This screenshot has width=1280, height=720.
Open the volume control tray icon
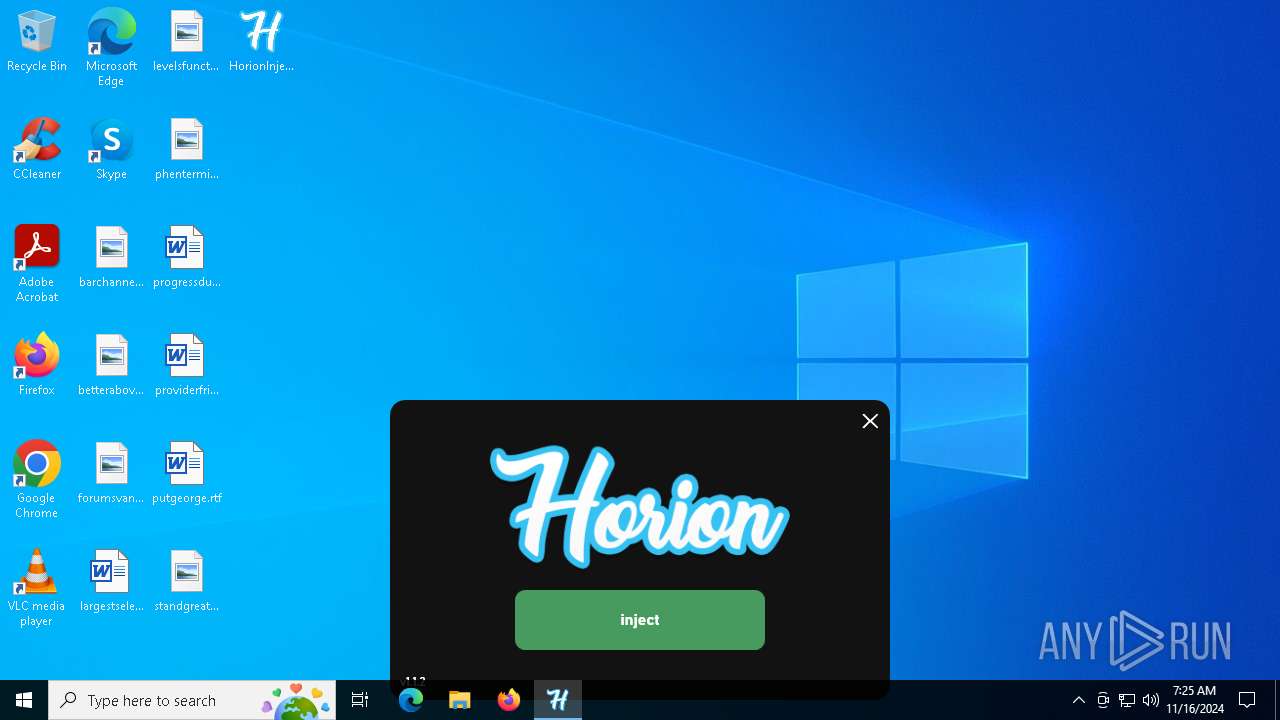1151,700
